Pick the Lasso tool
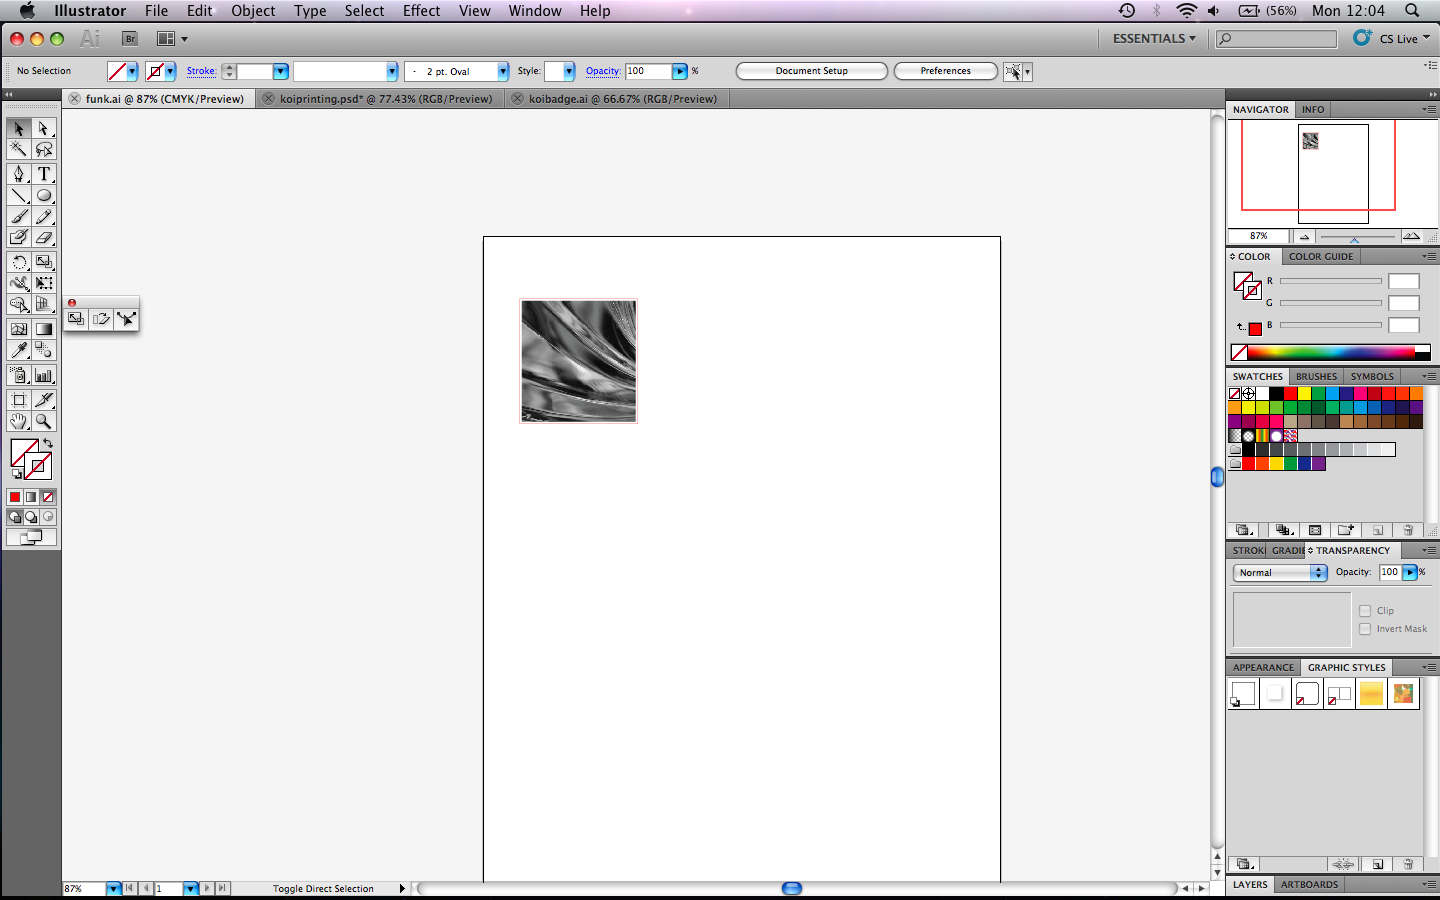 point(43,149)
